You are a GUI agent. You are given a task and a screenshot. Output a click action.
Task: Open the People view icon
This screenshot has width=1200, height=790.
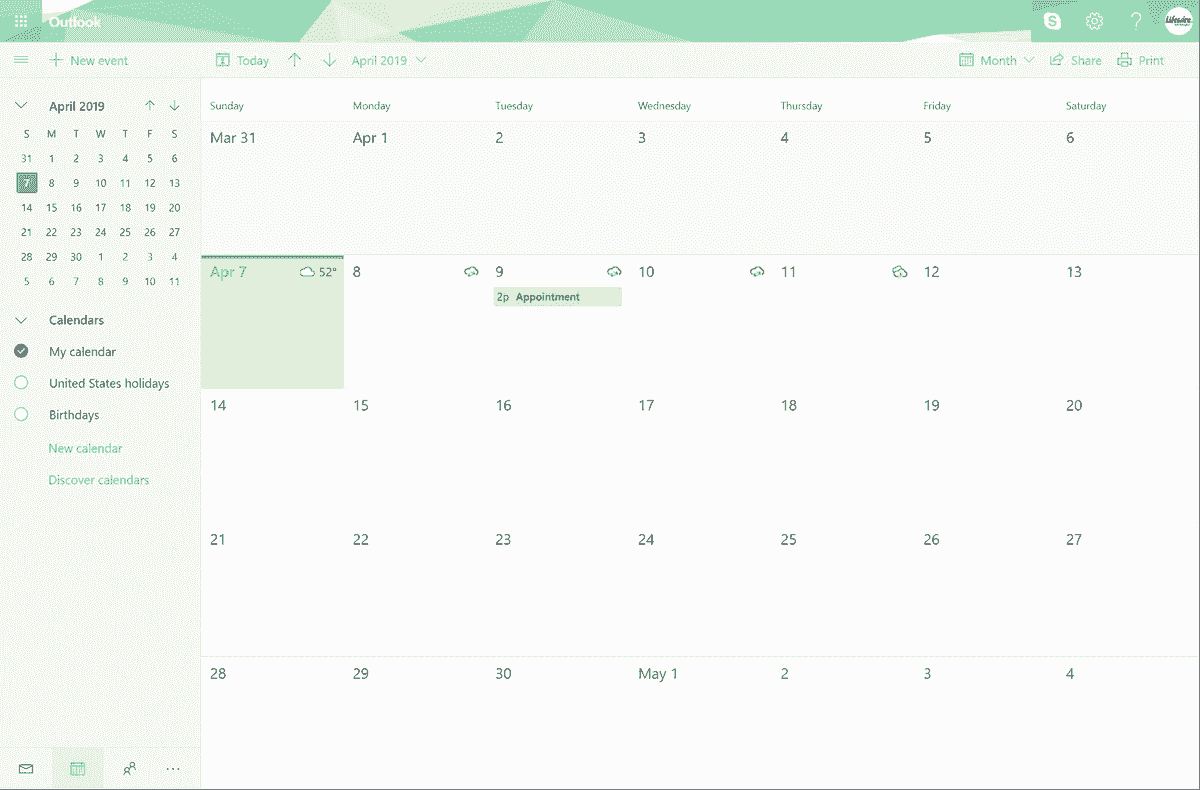coord(129,768)
